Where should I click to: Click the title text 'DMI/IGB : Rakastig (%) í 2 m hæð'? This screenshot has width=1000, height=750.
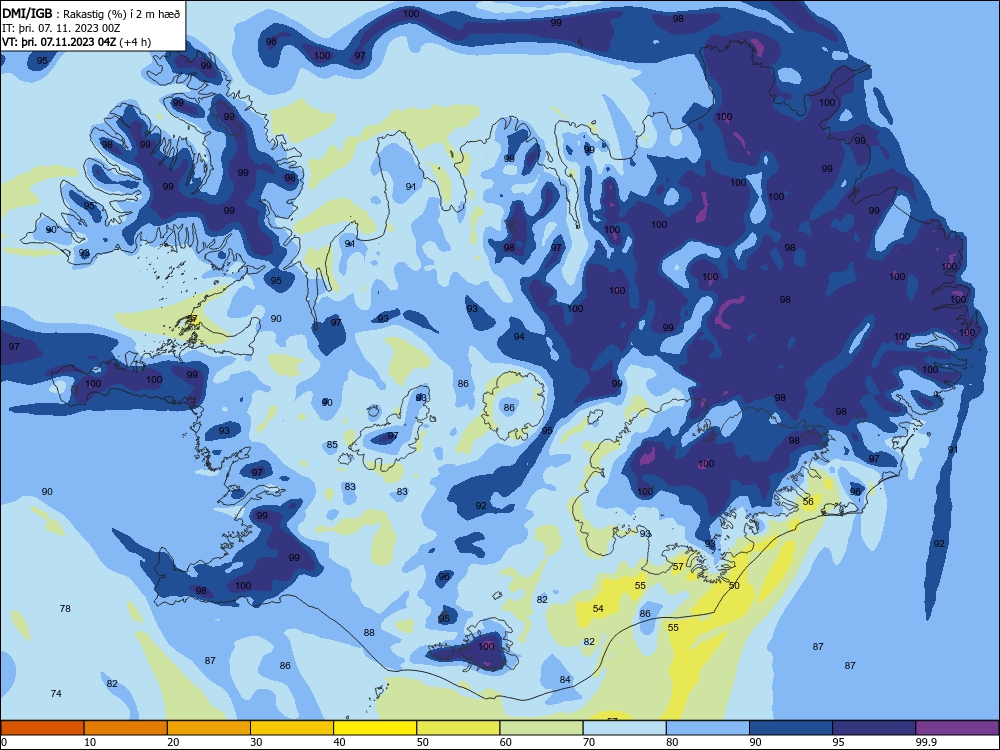pos(91,14)
